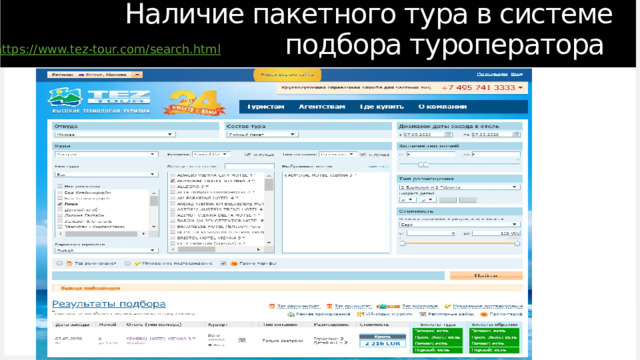Open the Агентствам menu
Image resolution: width=640 pixels, height=360 pixels.
pos(322,107)
